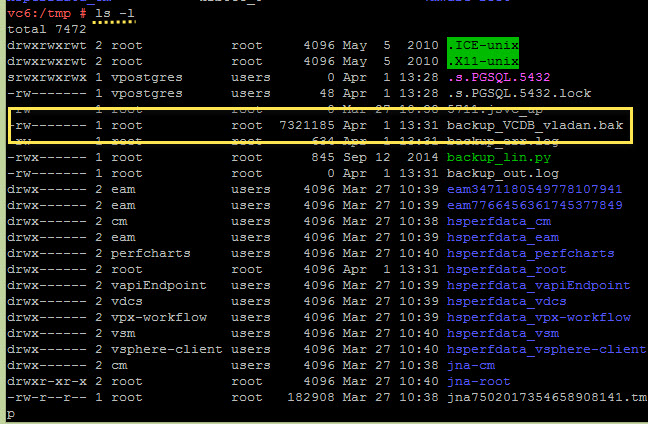
Task: Select the 'vapiEndpoint' owner name
Action: [x=158, y=286]
